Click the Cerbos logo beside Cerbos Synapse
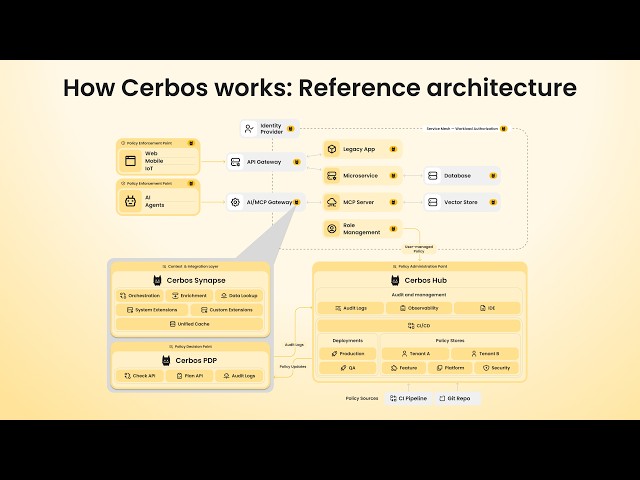 tap(157, 280)
